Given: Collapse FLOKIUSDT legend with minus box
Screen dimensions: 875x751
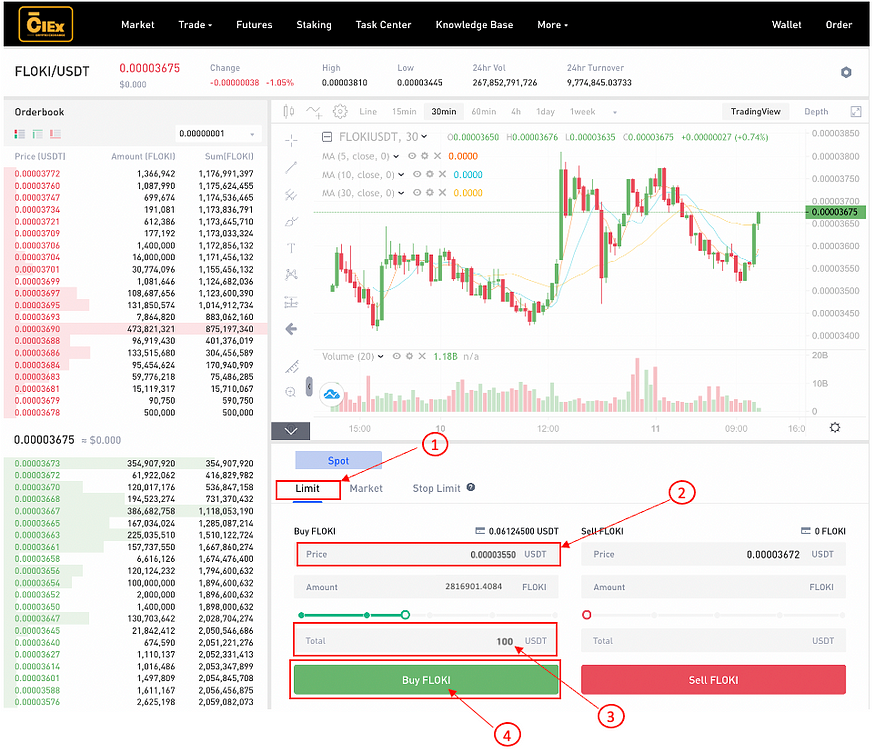Looking at the screenshot, I should coord(327,137).
